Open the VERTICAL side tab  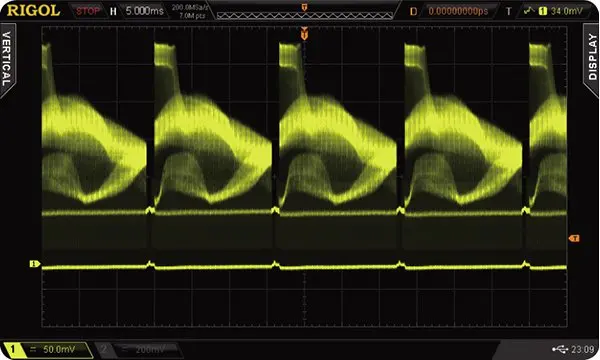[7, 59]
